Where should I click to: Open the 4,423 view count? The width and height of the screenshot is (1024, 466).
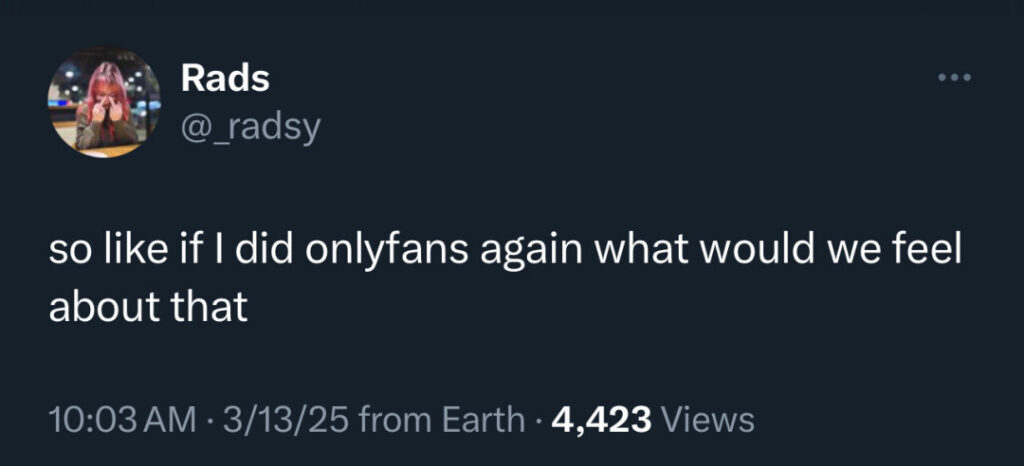pyautogui.click(x=601, y=419)
